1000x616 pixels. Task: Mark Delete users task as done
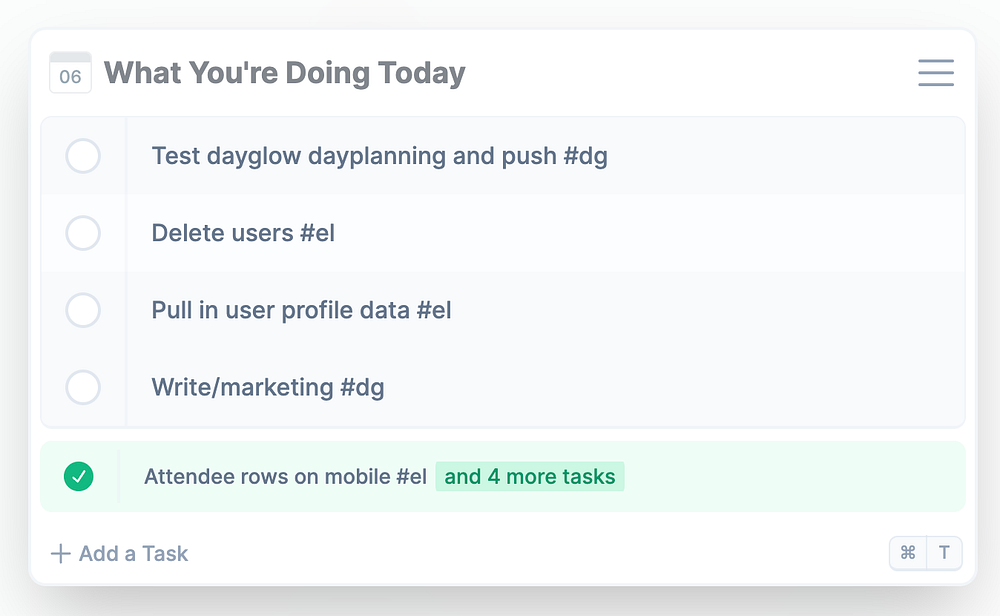83,233
